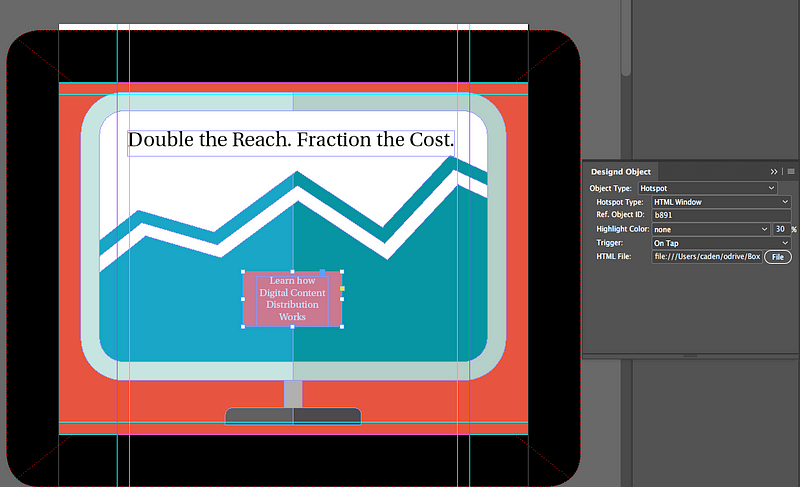Click the Ref. Object ID label
Screen dimensions: 800x487
[x=620, y=215]
